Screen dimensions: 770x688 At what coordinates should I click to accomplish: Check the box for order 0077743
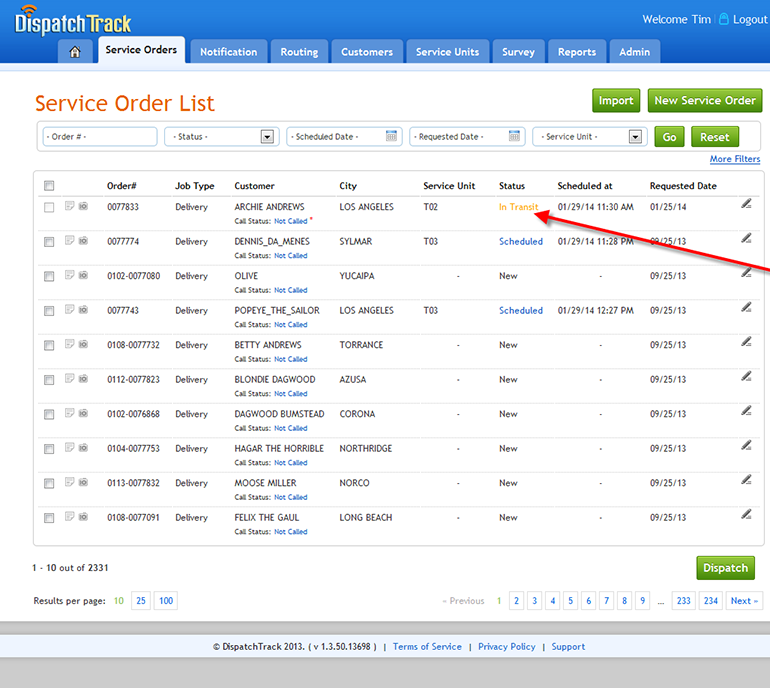[x=49, y=311]
